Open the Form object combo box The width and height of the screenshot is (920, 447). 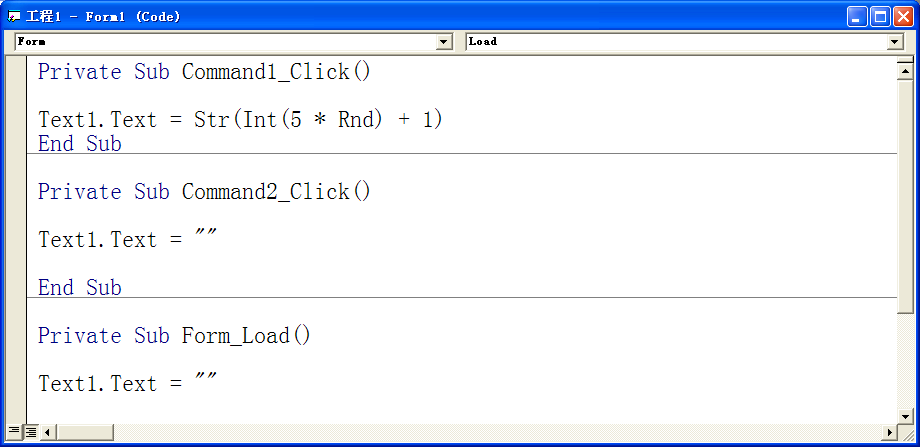click(234, 42)
